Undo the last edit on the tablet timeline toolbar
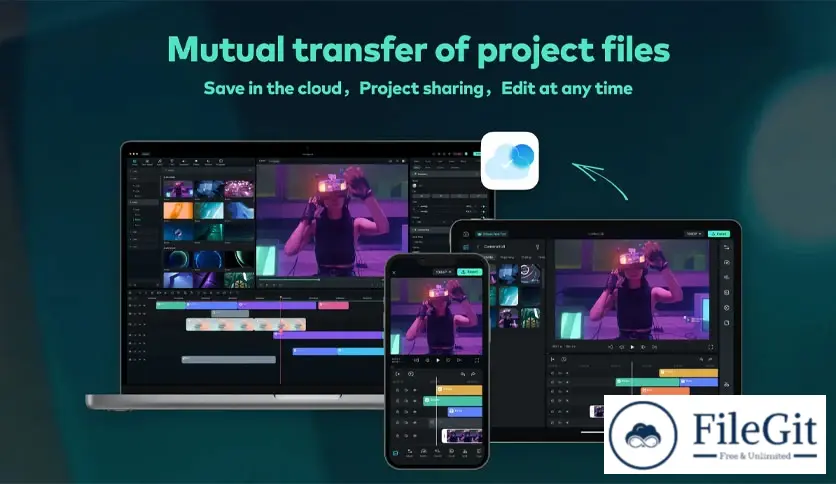 pyautogui.click(x=701, y=359)
